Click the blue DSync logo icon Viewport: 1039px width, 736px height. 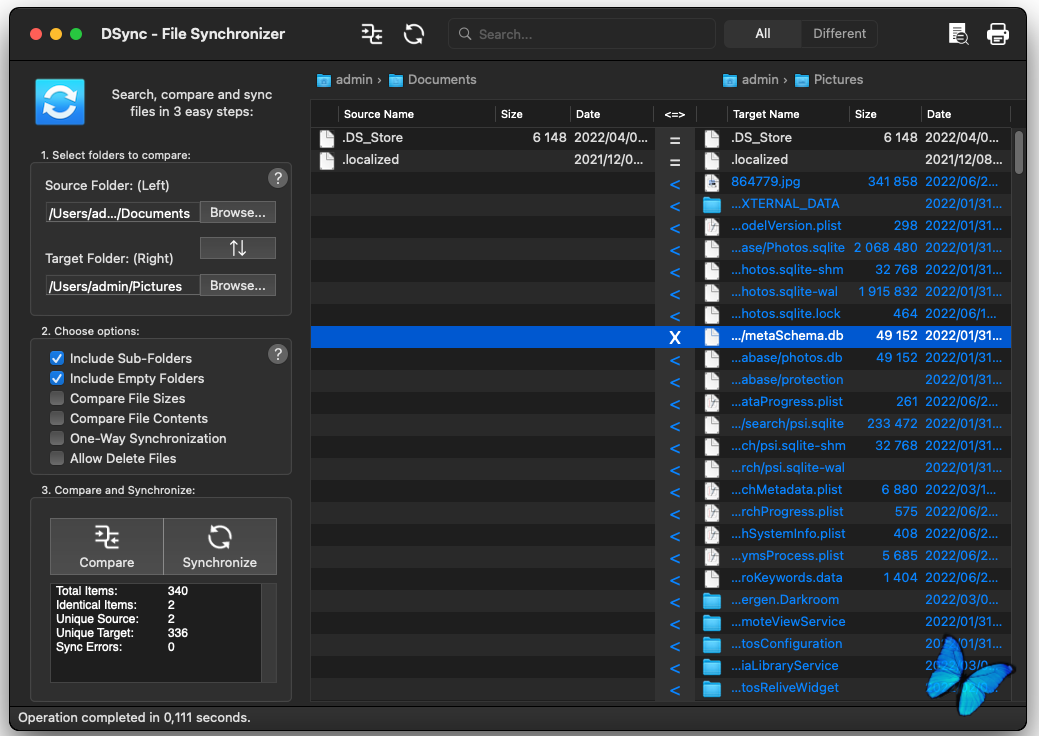(60, 102)
